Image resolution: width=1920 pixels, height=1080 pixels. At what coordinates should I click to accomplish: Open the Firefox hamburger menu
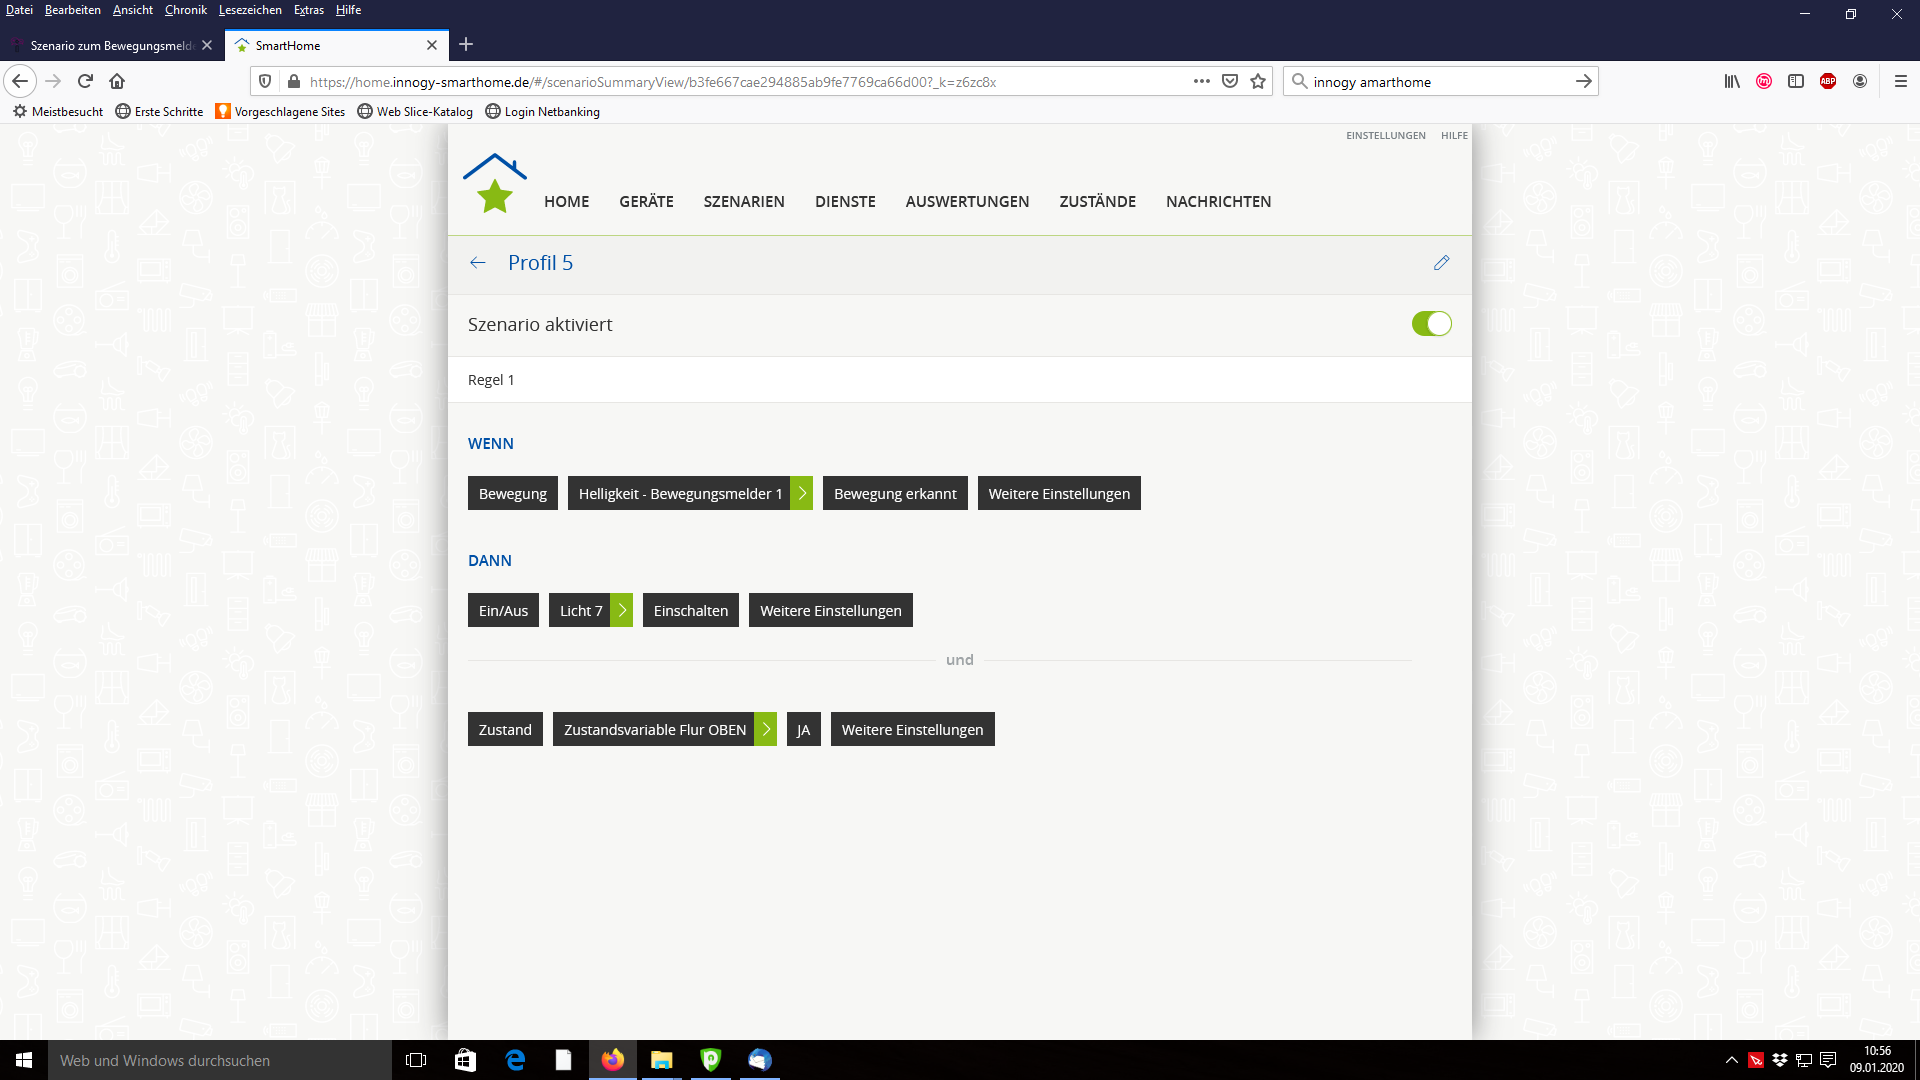(1901, 81)
